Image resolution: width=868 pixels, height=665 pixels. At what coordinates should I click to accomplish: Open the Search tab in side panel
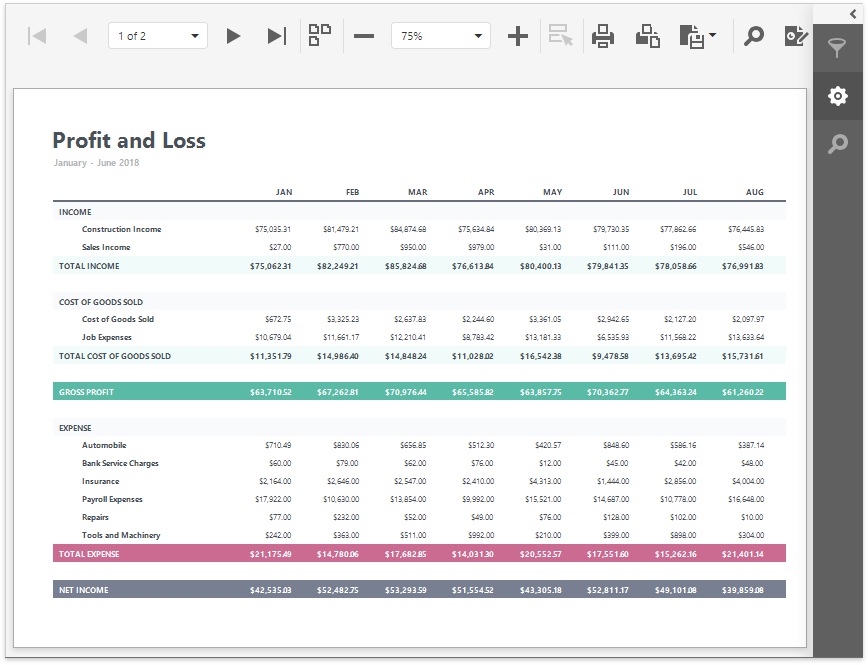coord(838,145)
